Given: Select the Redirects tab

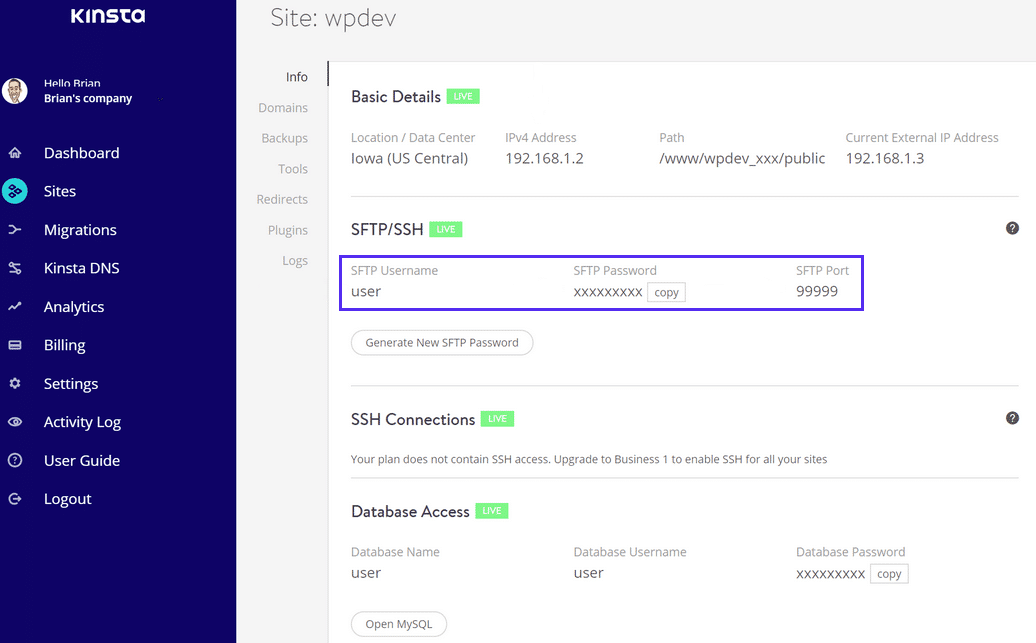Looking at the screenshot, I should click(x=282, y=199).
